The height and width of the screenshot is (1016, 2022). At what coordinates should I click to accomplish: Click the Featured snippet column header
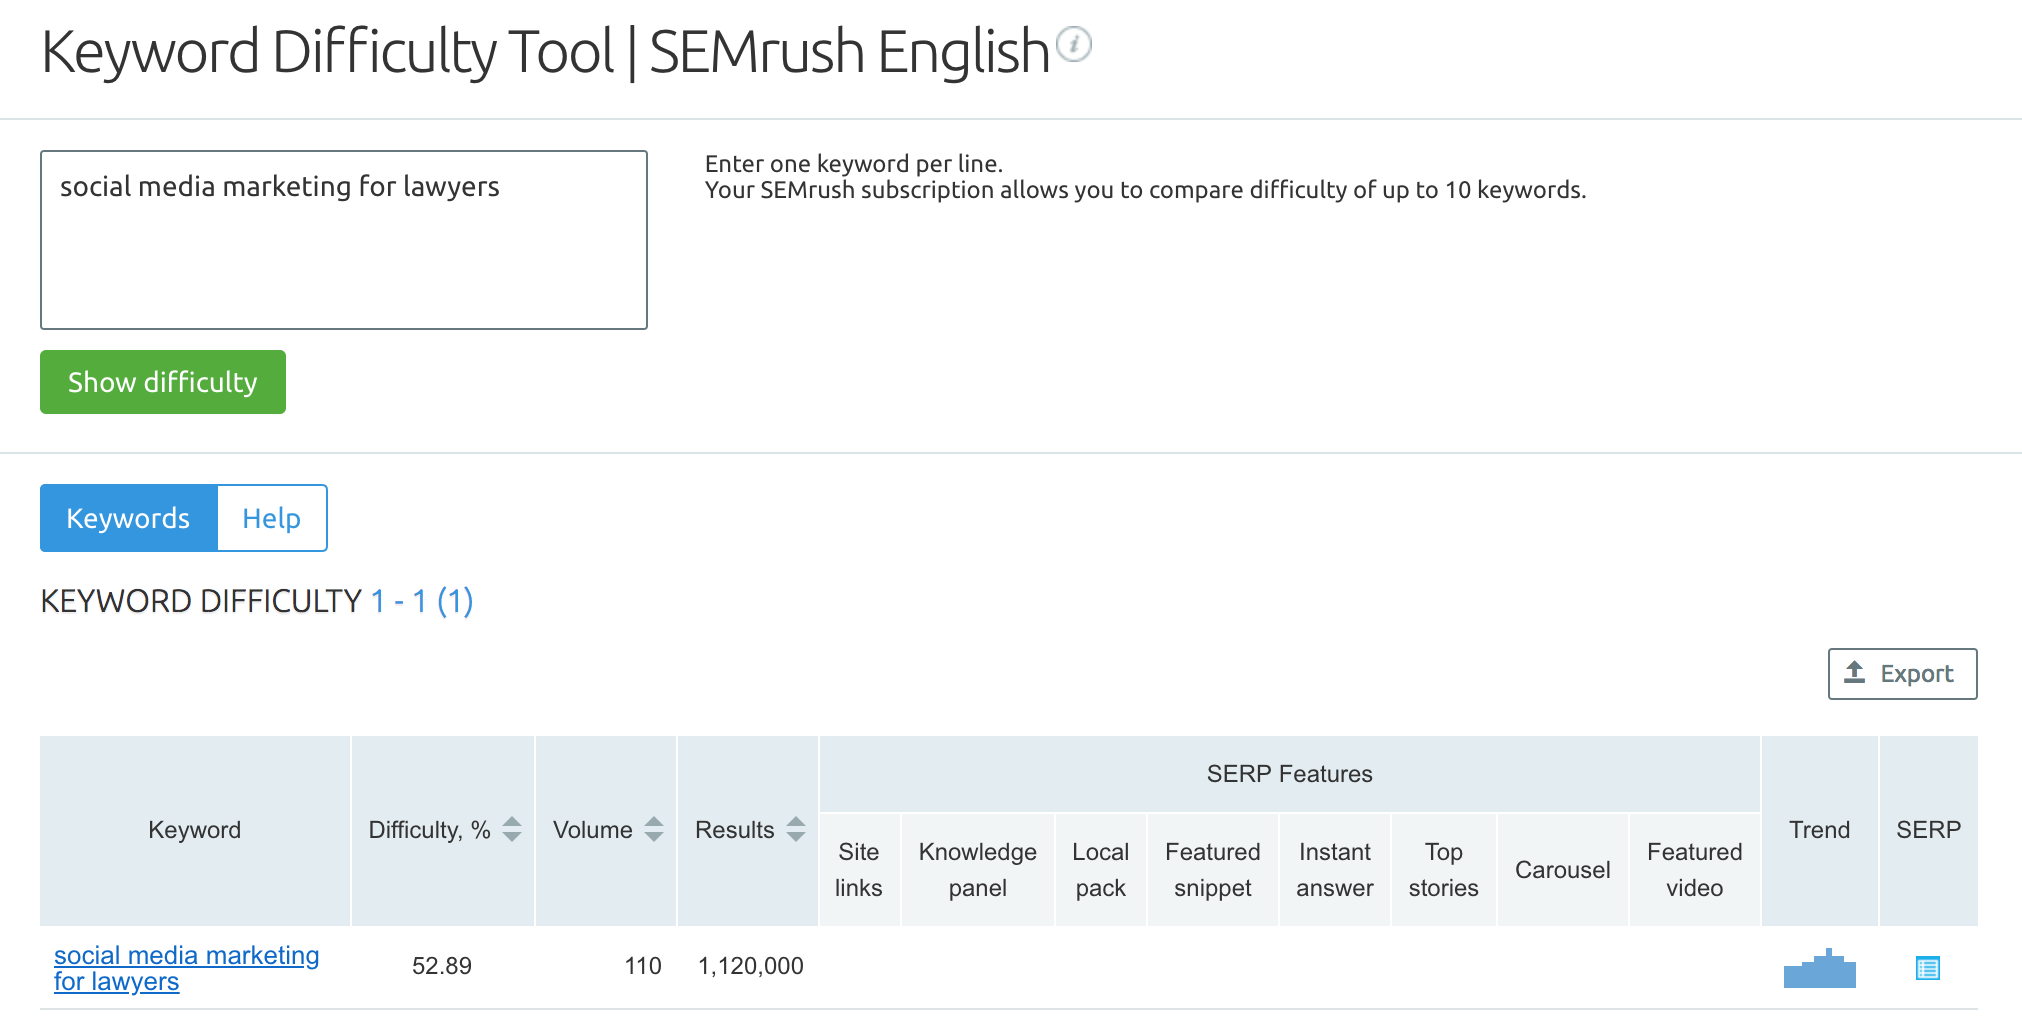1213,870
